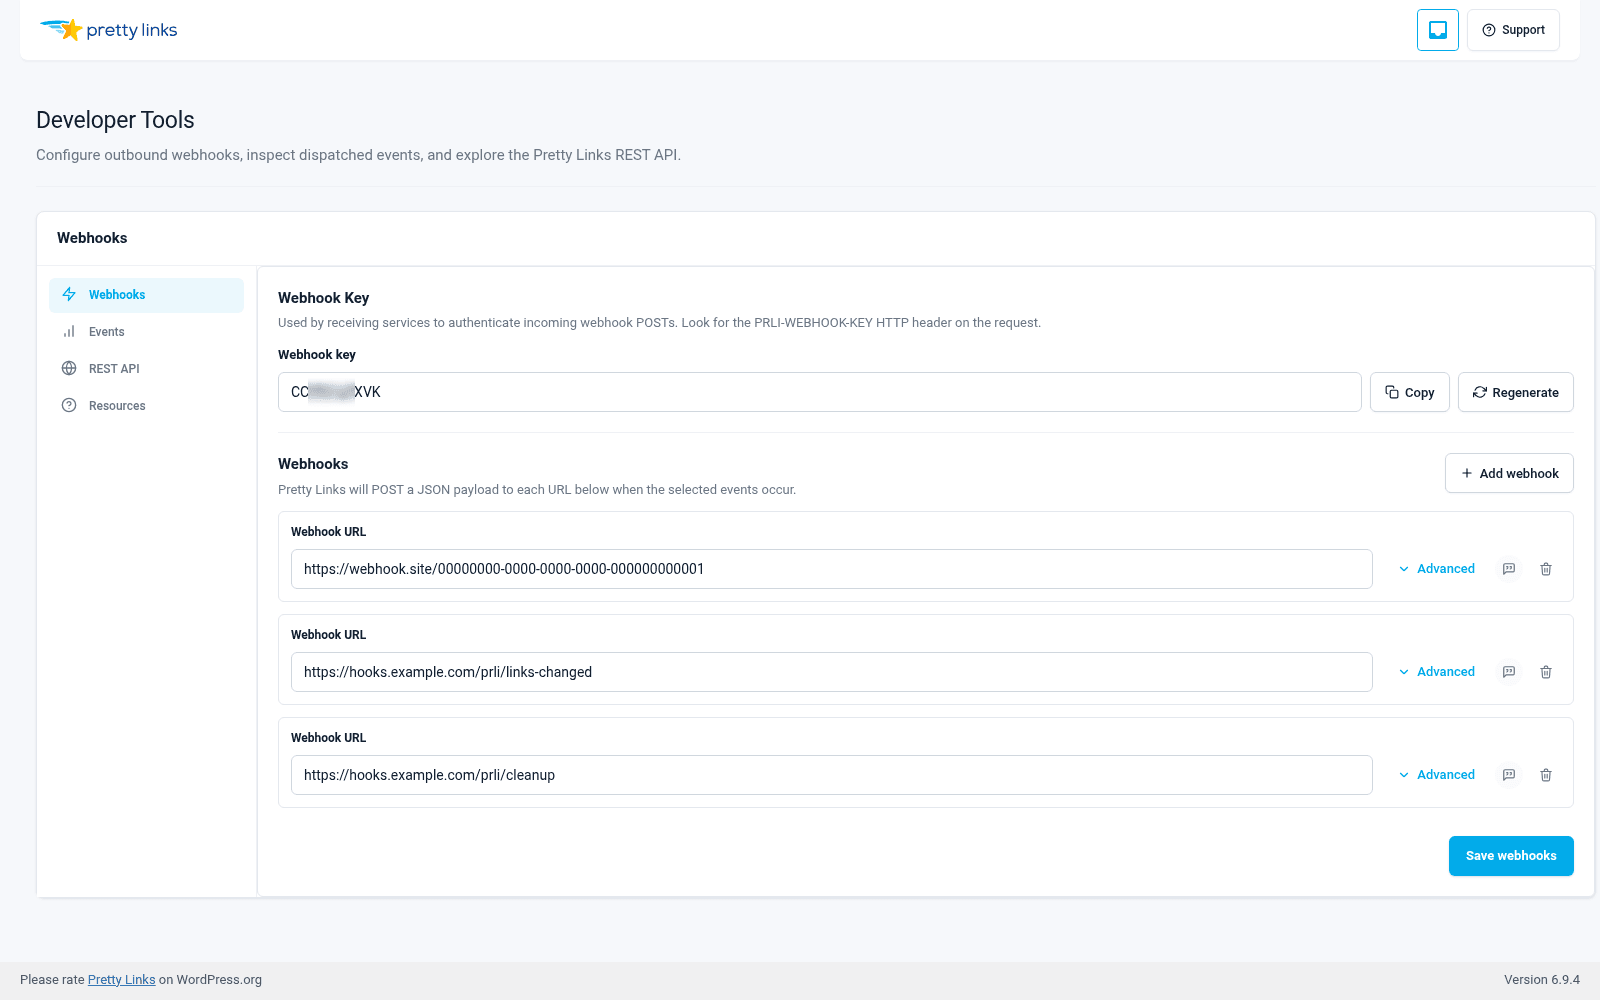Viewport: 1600px width, 1000px height.
Task: Click the globe REST API icon
Action: [x=69, y=369]
